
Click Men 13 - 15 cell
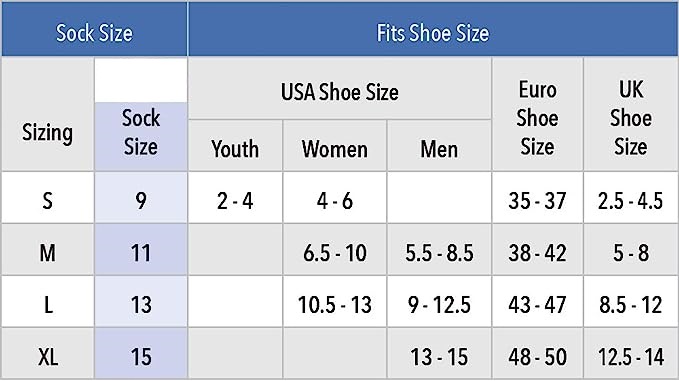[x=439, y=357]
